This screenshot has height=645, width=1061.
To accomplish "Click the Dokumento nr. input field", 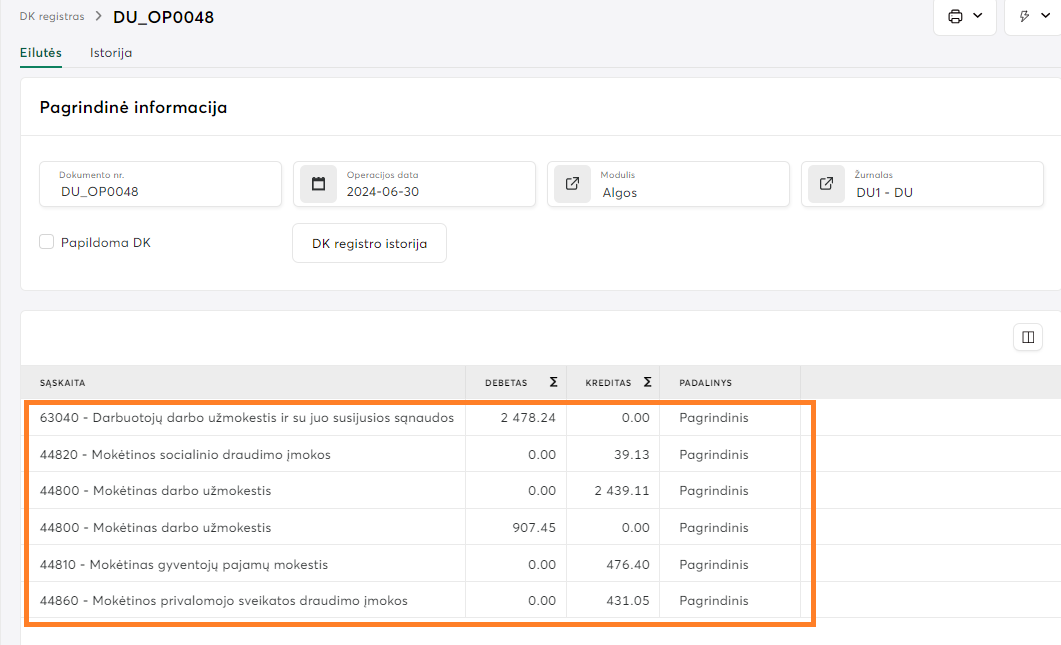I will 160,191.
